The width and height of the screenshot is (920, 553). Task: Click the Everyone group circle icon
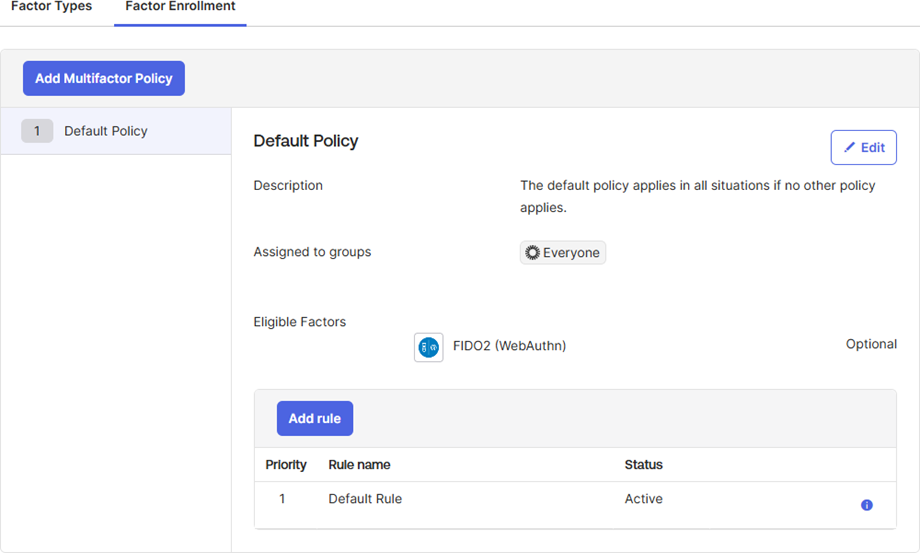pyautogui.click(x=532, y=253)
